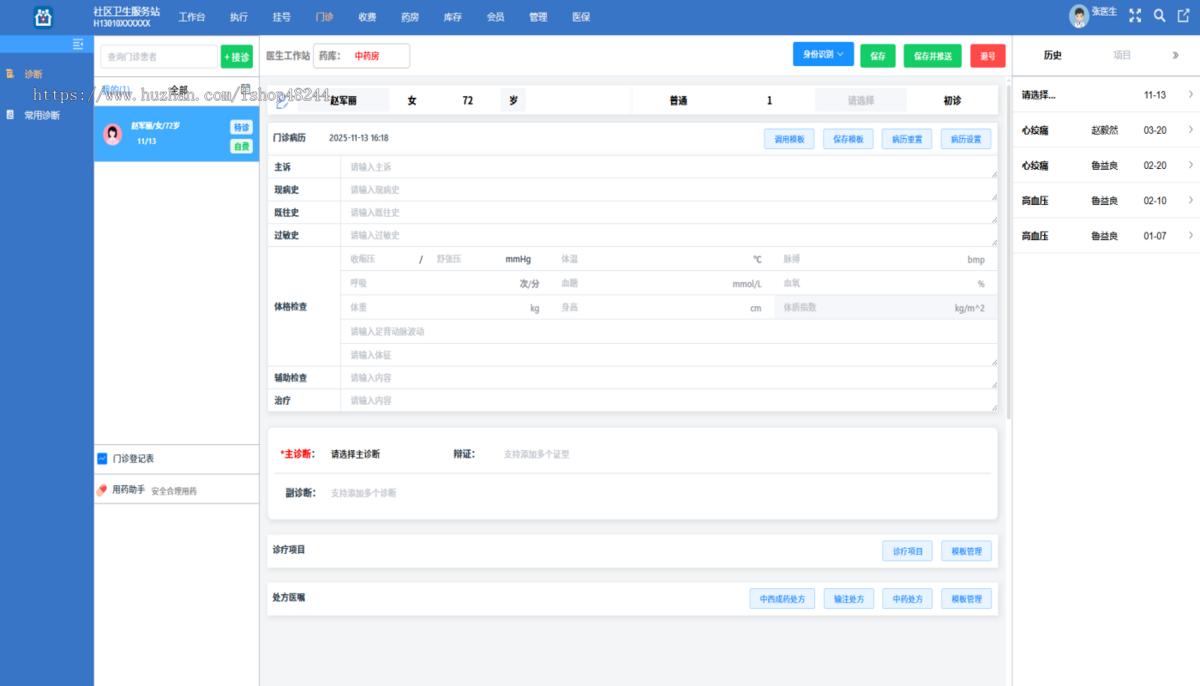
Task: Expand the 高血压 02-10 history record
Action: (1190, 200)
